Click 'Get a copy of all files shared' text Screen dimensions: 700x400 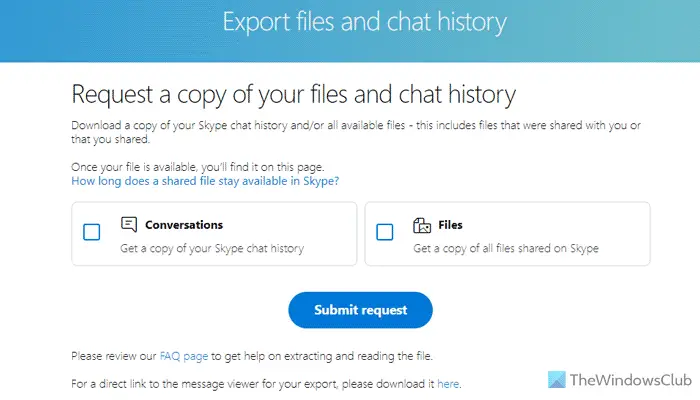click(506, 249)
